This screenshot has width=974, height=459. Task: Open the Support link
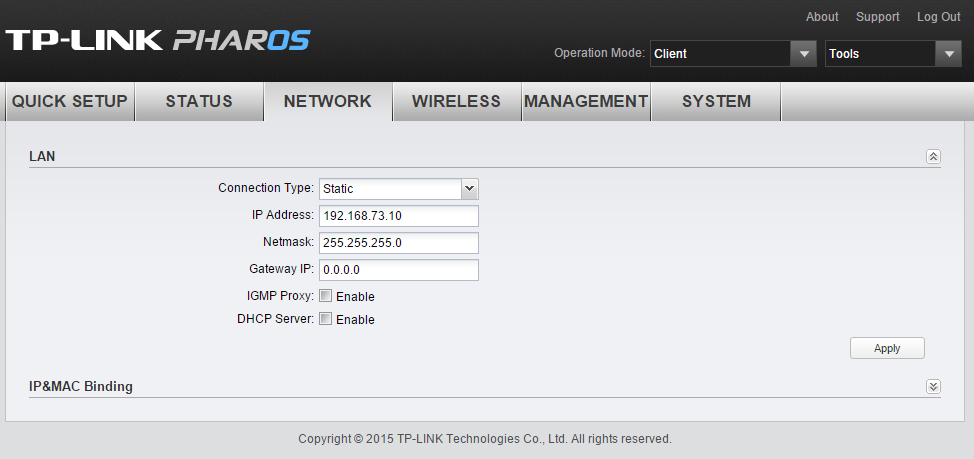[877, 17]
